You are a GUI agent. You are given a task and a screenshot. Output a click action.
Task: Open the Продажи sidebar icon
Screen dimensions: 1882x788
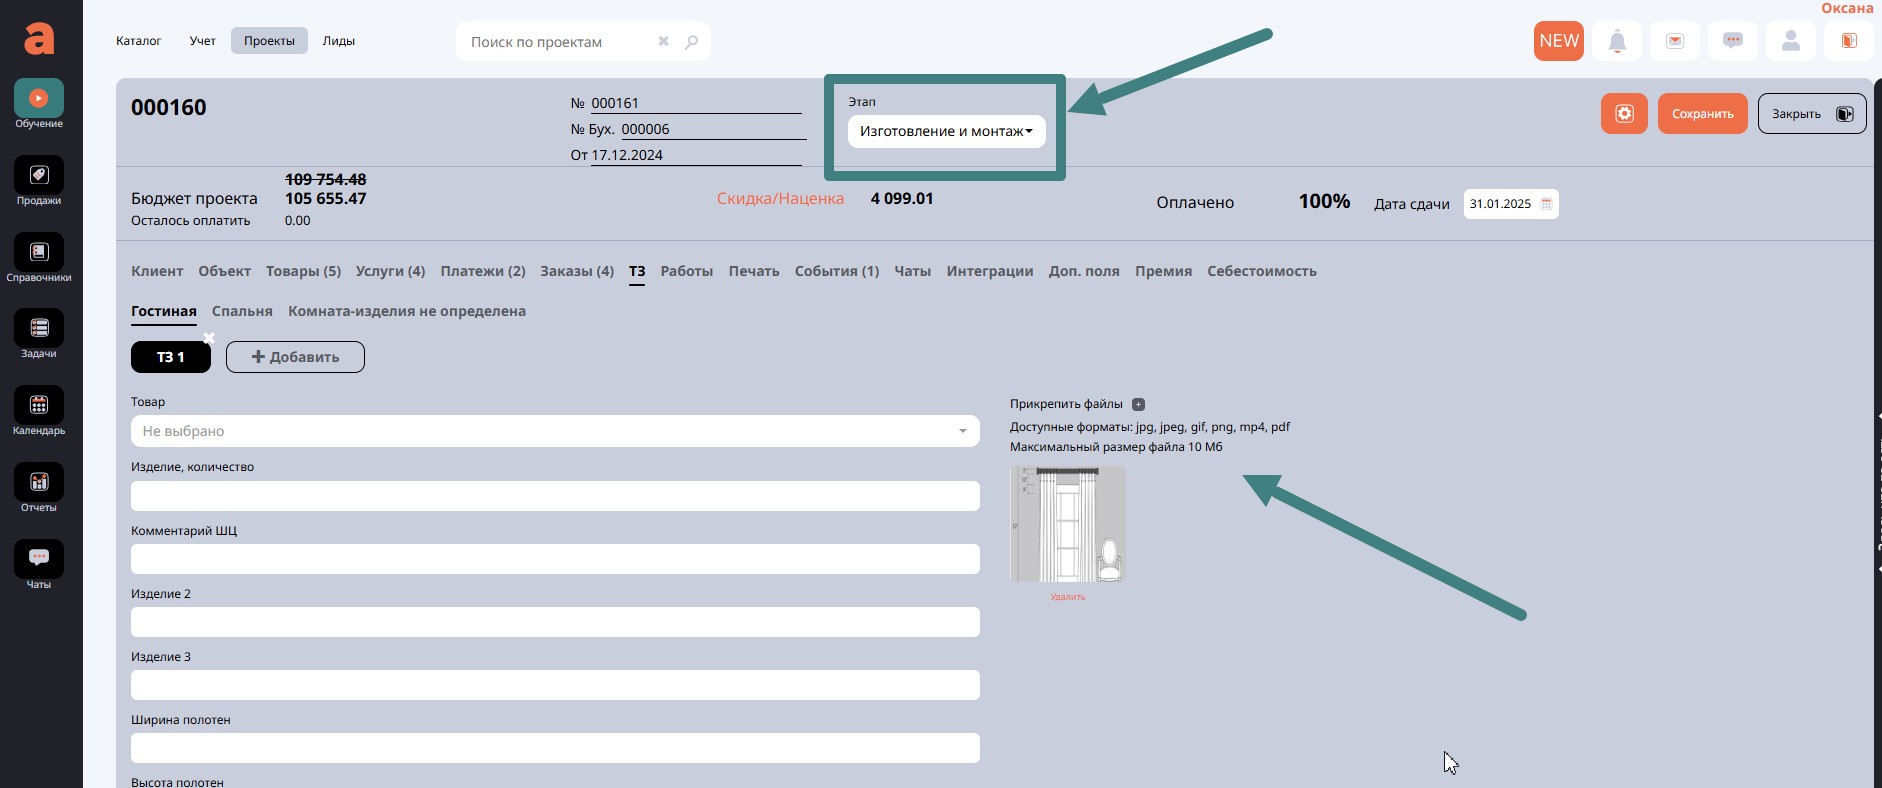(x=38, y=177)
